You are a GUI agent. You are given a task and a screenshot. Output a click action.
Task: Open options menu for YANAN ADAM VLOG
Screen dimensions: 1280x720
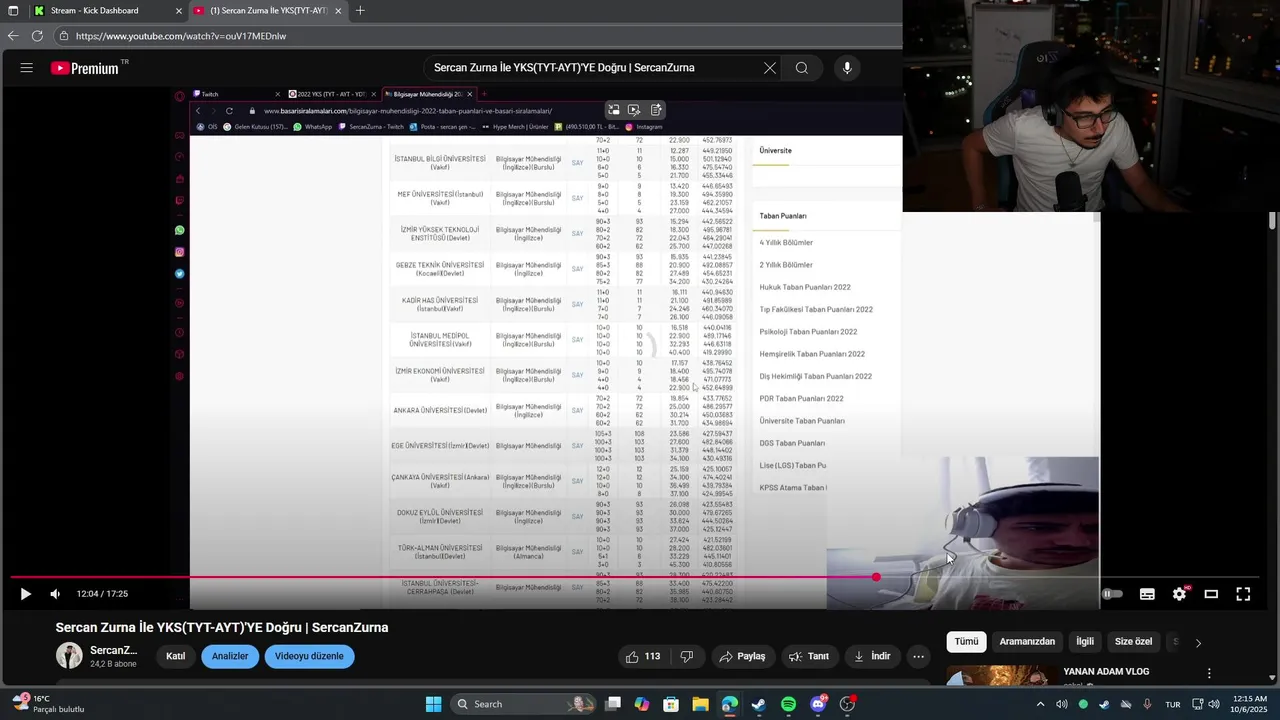click(1209, 674)
